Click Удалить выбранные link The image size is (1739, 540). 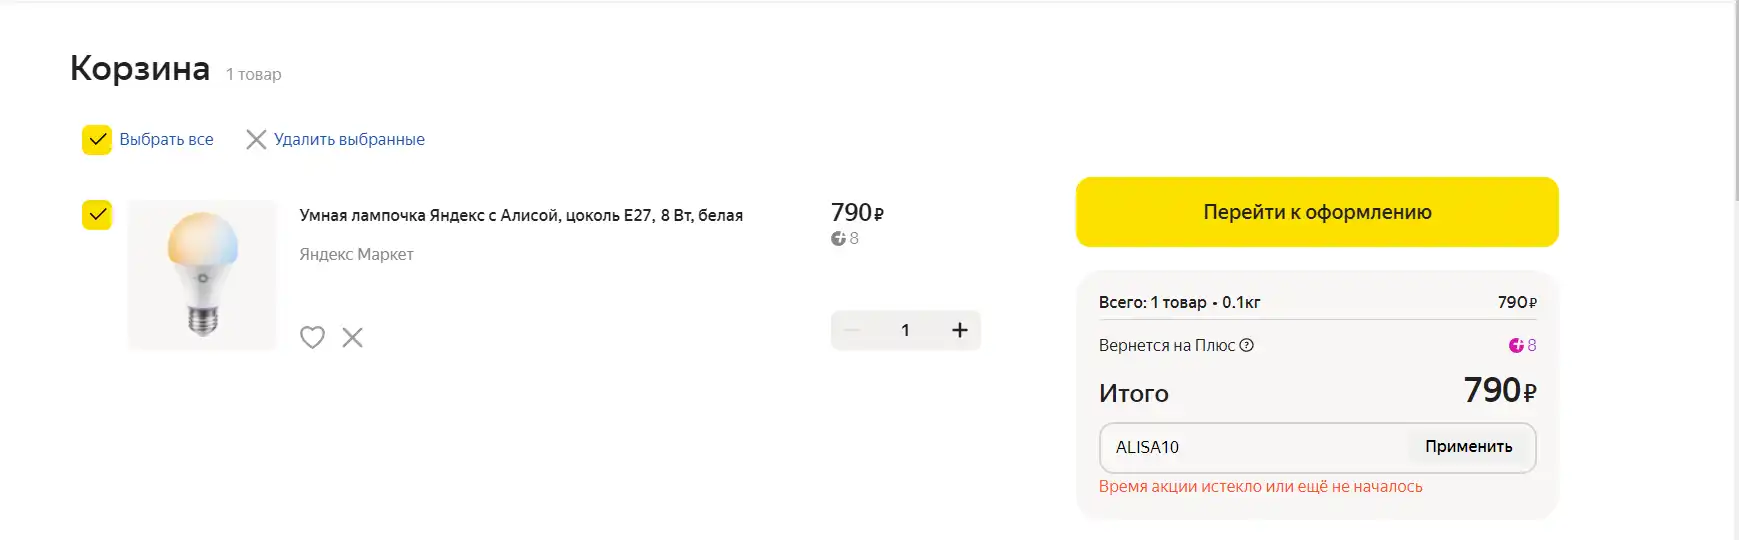click(x=349, y=139)
